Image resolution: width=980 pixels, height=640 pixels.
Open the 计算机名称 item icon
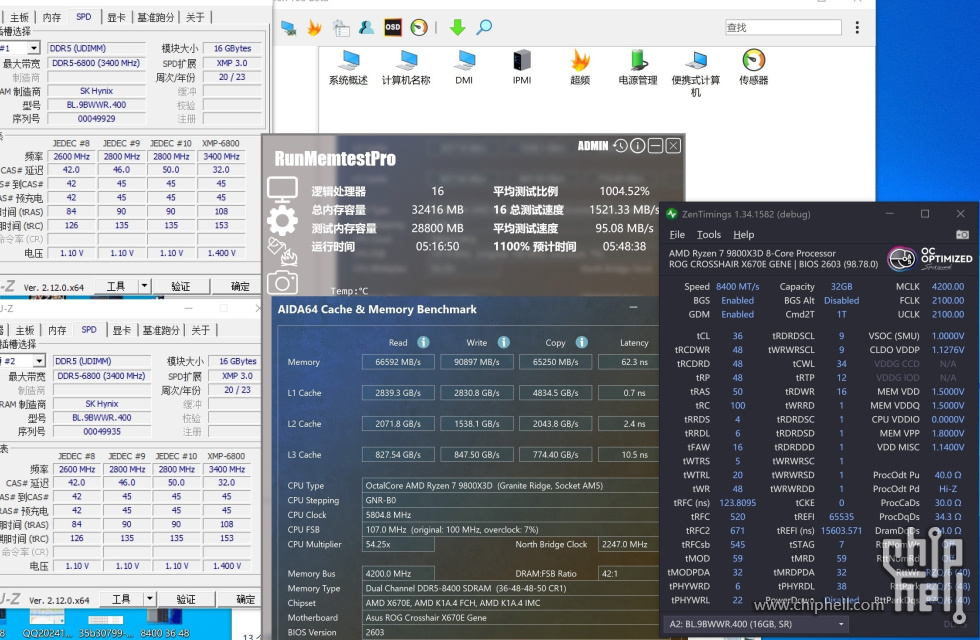pyautogui.click(x=406, y=61)
